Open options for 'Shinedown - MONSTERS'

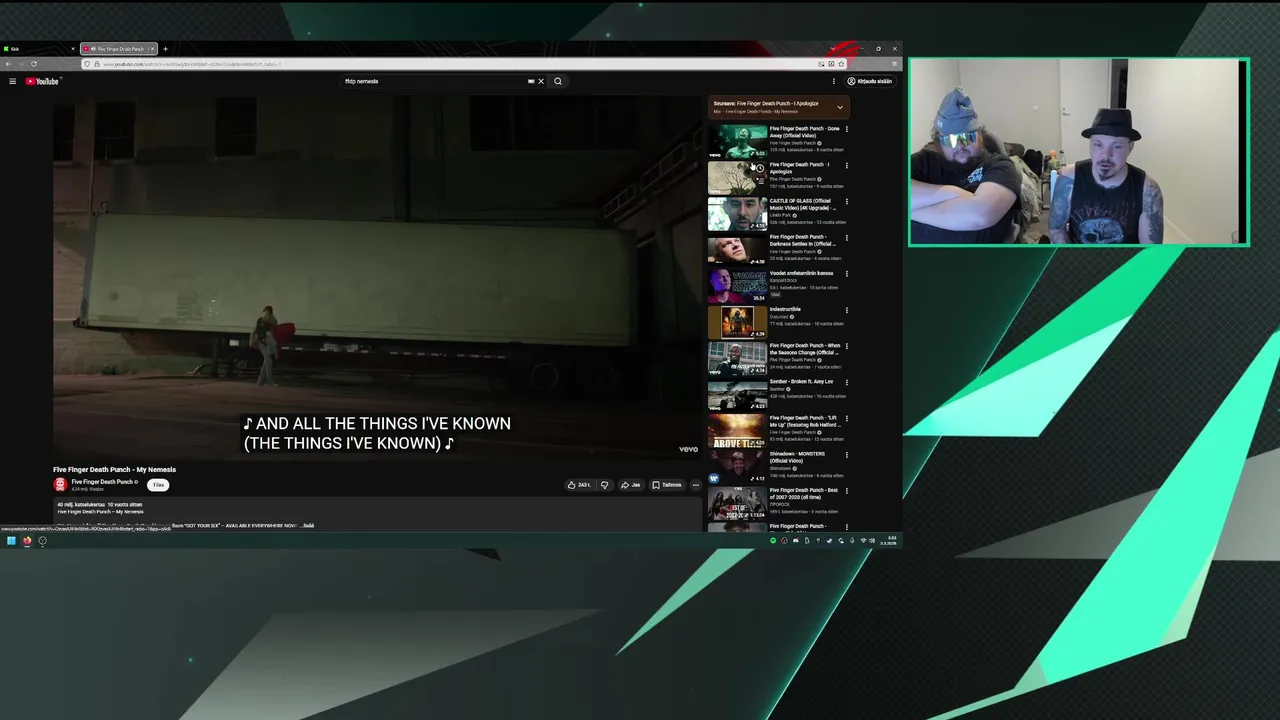click(x=846, y=454)
